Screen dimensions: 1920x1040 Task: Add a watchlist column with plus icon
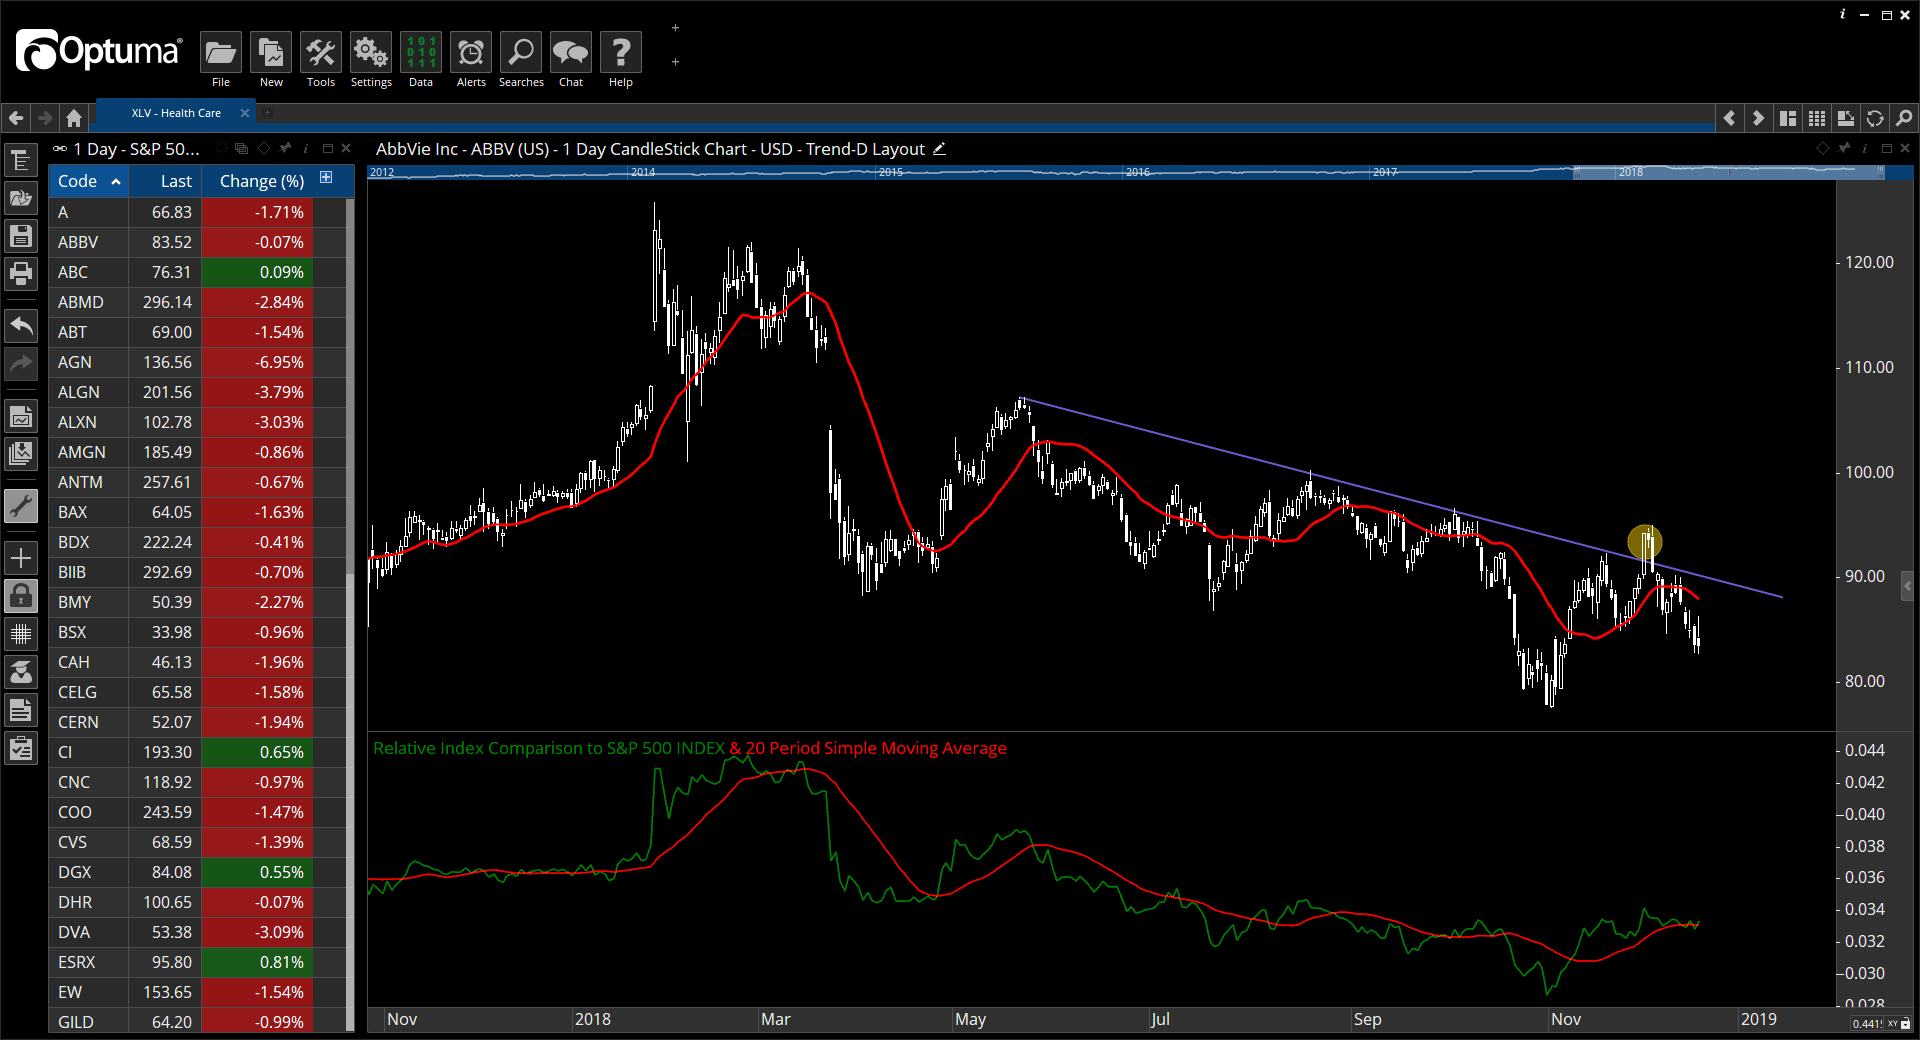(326, 178)
